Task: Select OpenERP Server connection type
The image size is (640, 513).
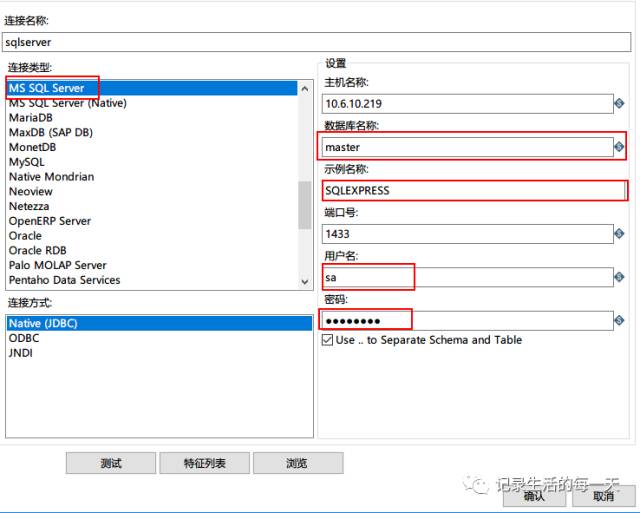Action: click(x=152, y=221)
